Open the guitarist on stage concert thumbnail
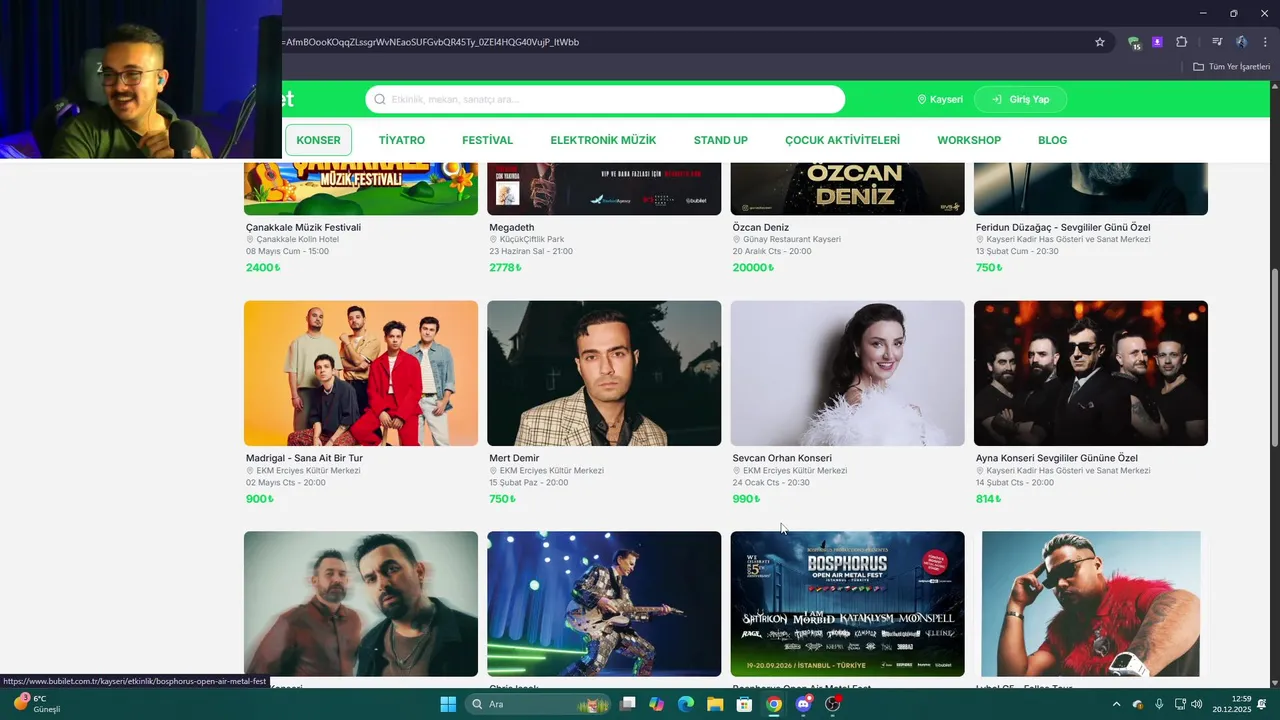Image resolution: width=1280 pixels, height=720 pixels. click(604, 604)
